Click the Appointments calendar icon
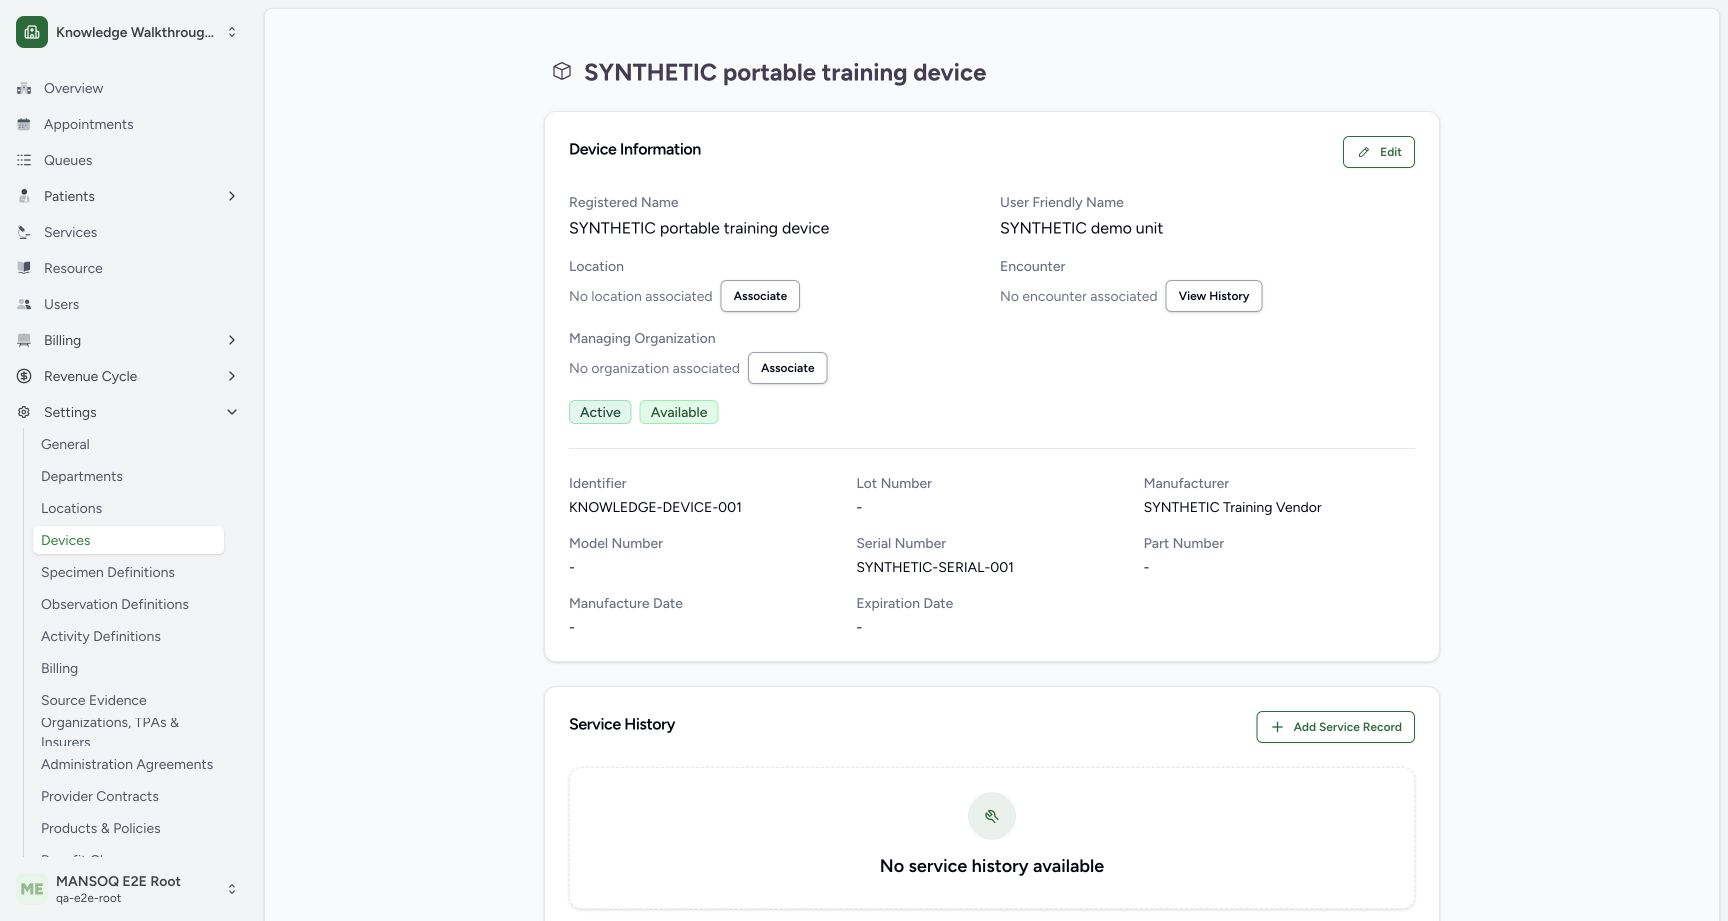1728x921 pixels. [x=24, y=124]
